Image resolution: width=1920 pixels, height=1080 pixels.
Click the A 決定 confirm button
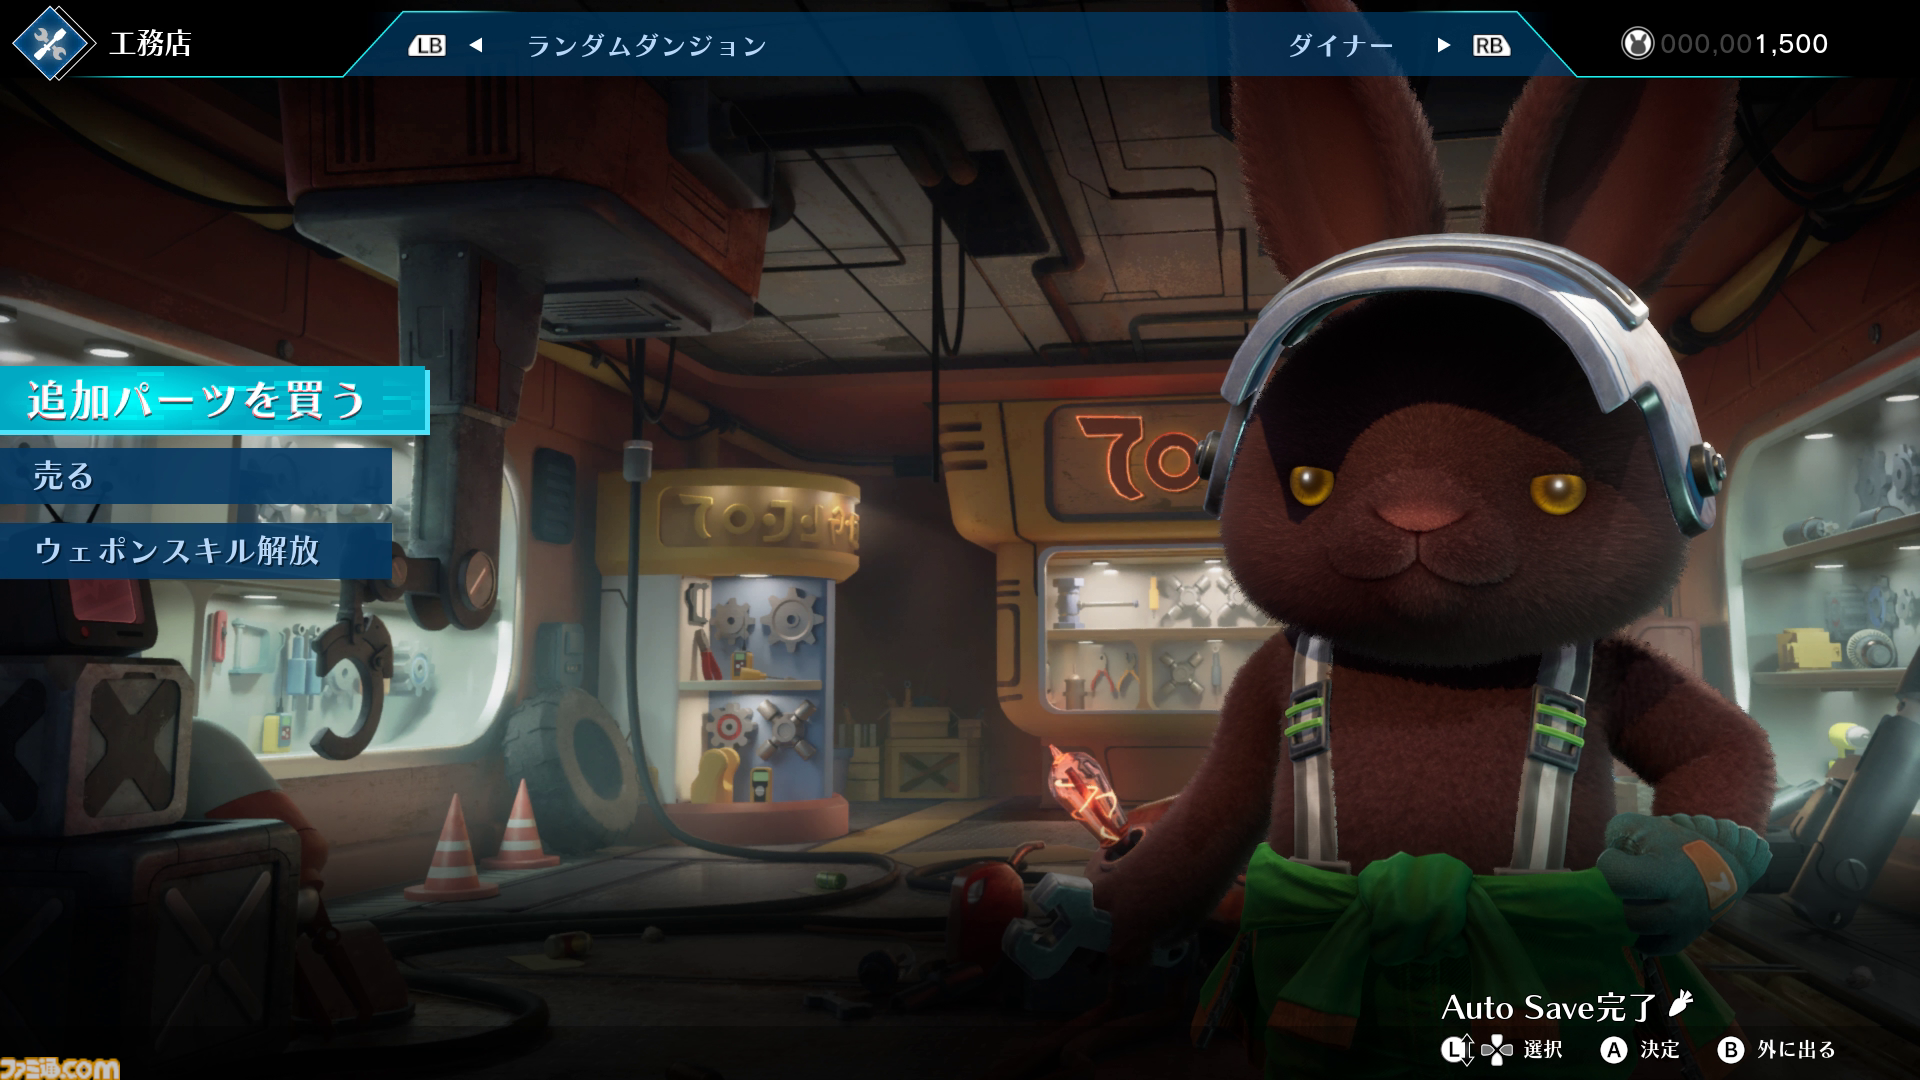coord(1640,1049)
